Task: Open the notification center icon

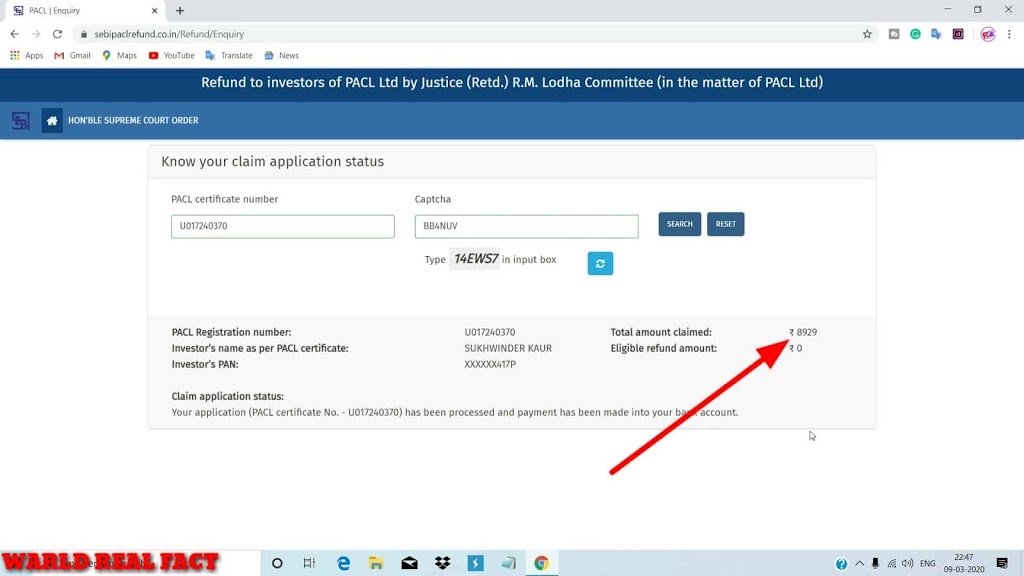Action: [1002, 563]
